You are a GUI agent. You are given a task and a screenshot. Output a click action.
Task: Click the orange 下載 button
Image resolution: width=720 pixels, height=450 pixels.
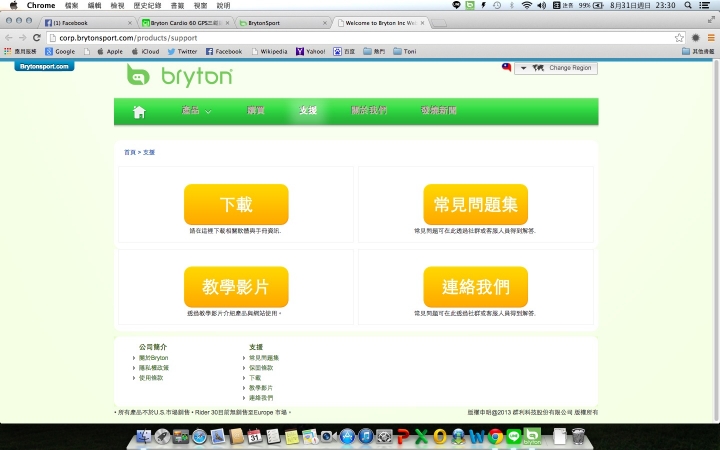pyautogui.click(x=236, y=204)
